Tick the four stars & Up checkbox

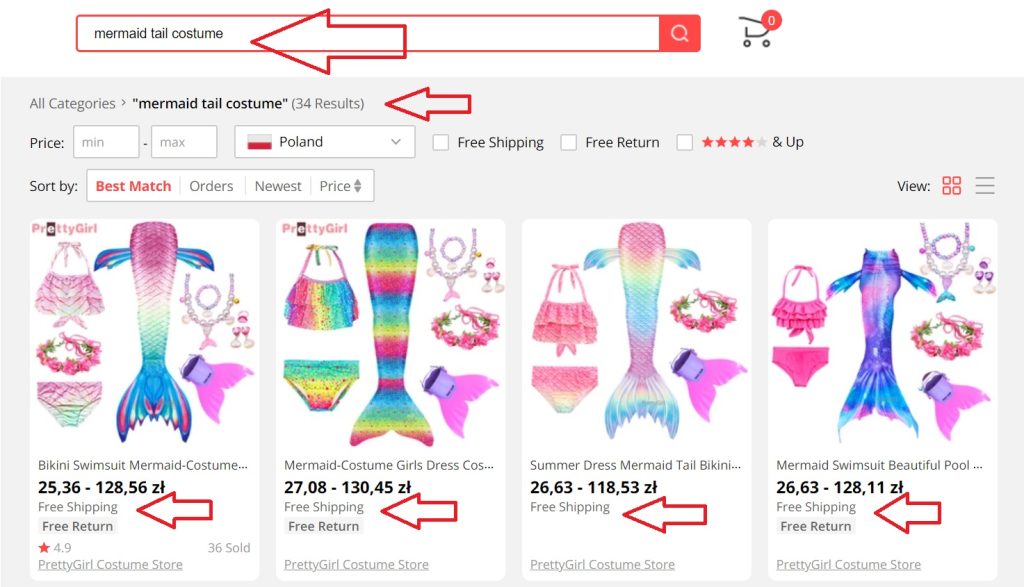coord(684,142)
